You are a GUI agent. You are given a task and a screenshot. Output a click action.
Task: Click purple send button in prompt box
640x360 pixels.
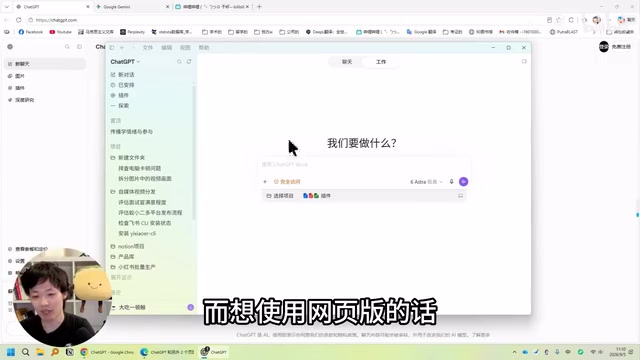click(x=463, y=182)
